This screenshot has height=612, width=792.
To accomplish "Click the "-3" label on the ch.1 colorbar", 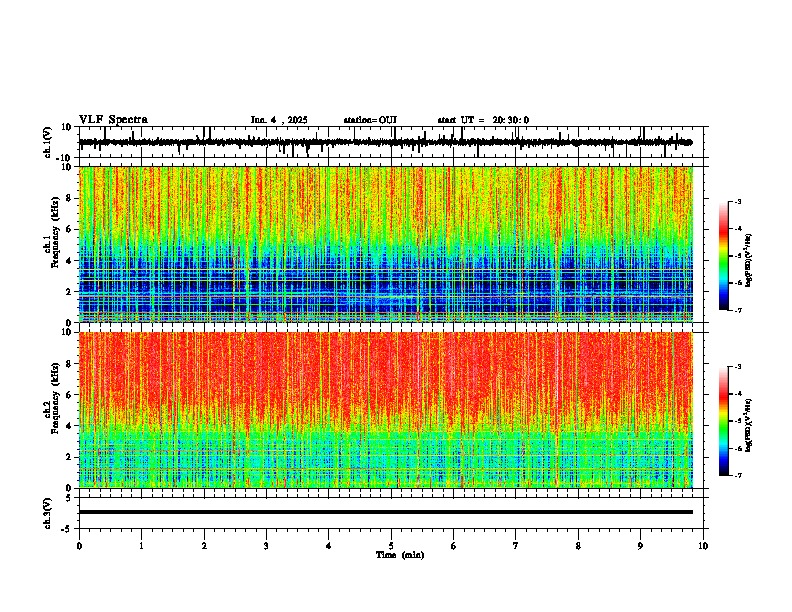I will pos(737,201).
